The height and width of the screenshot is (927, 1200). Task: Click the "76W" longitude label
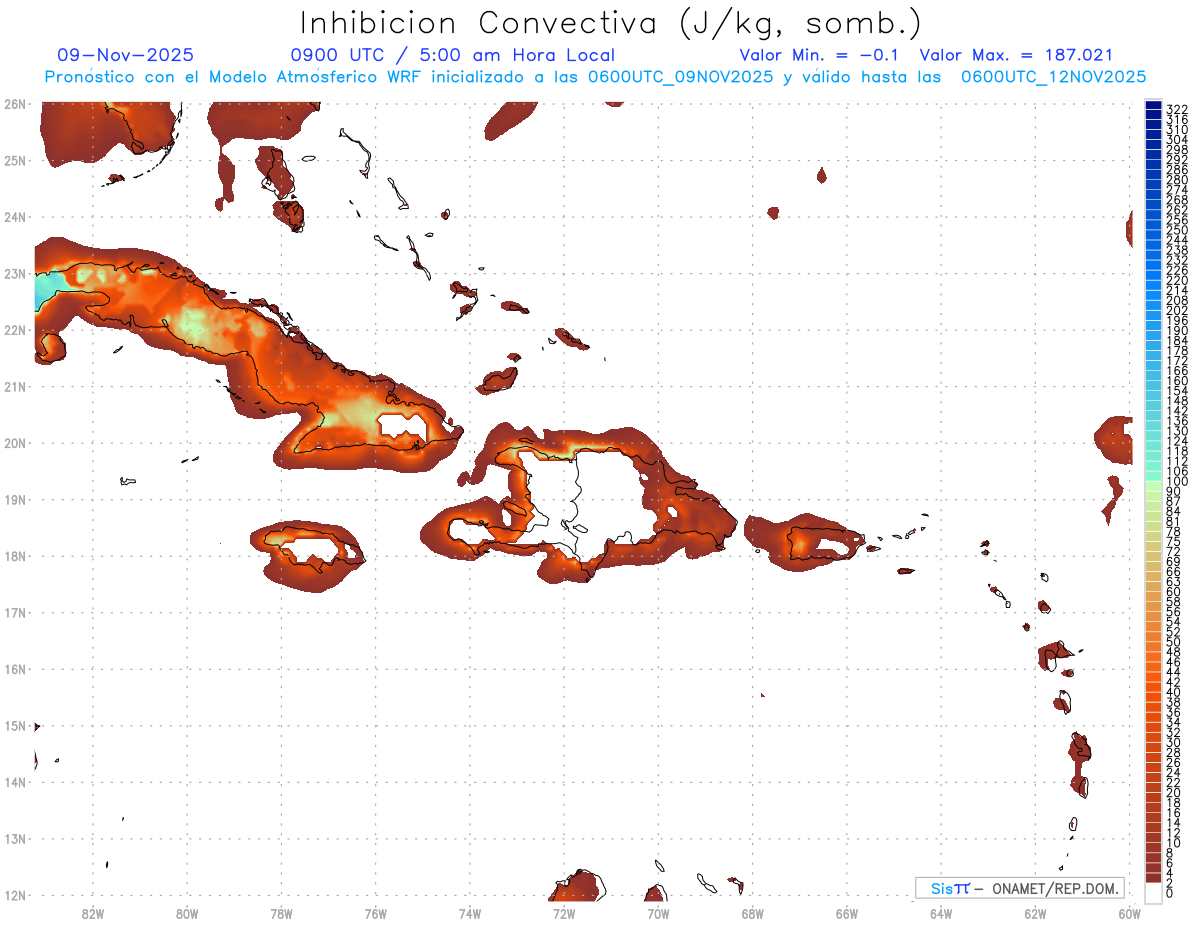(375, 913)
